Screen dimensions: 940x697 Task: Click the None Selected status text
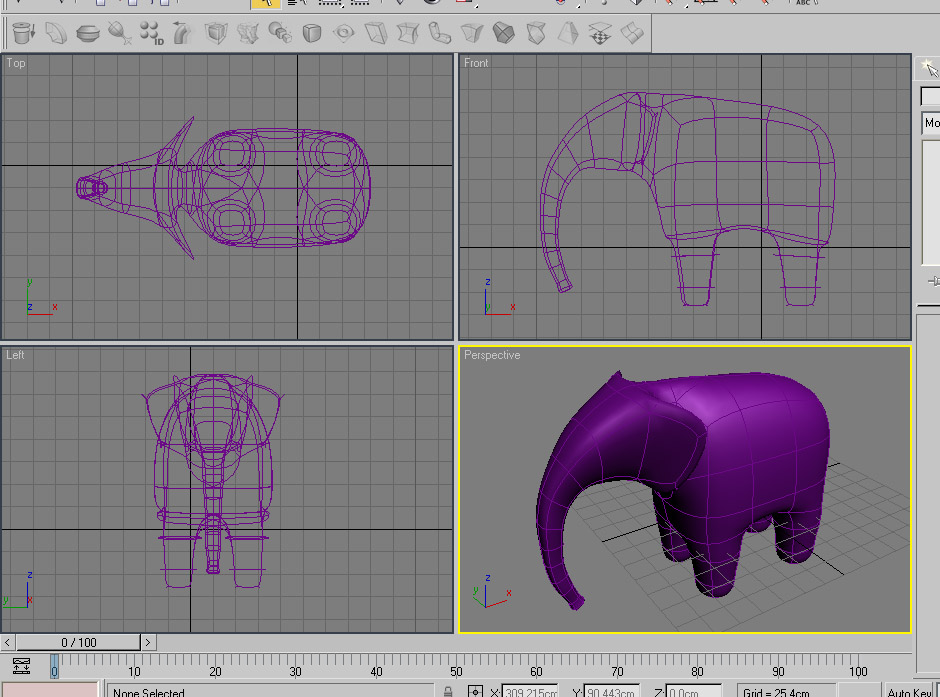(149, 692)
